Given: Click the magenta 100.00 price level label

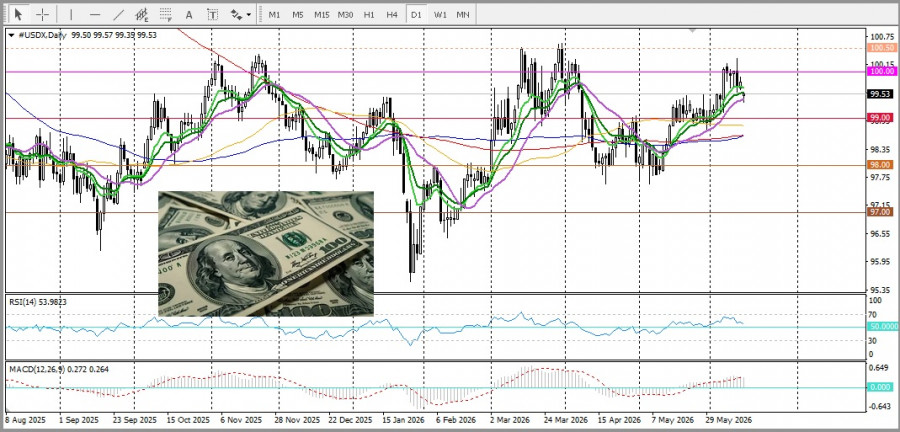Looking at the screenshot, I should [881, 71].
